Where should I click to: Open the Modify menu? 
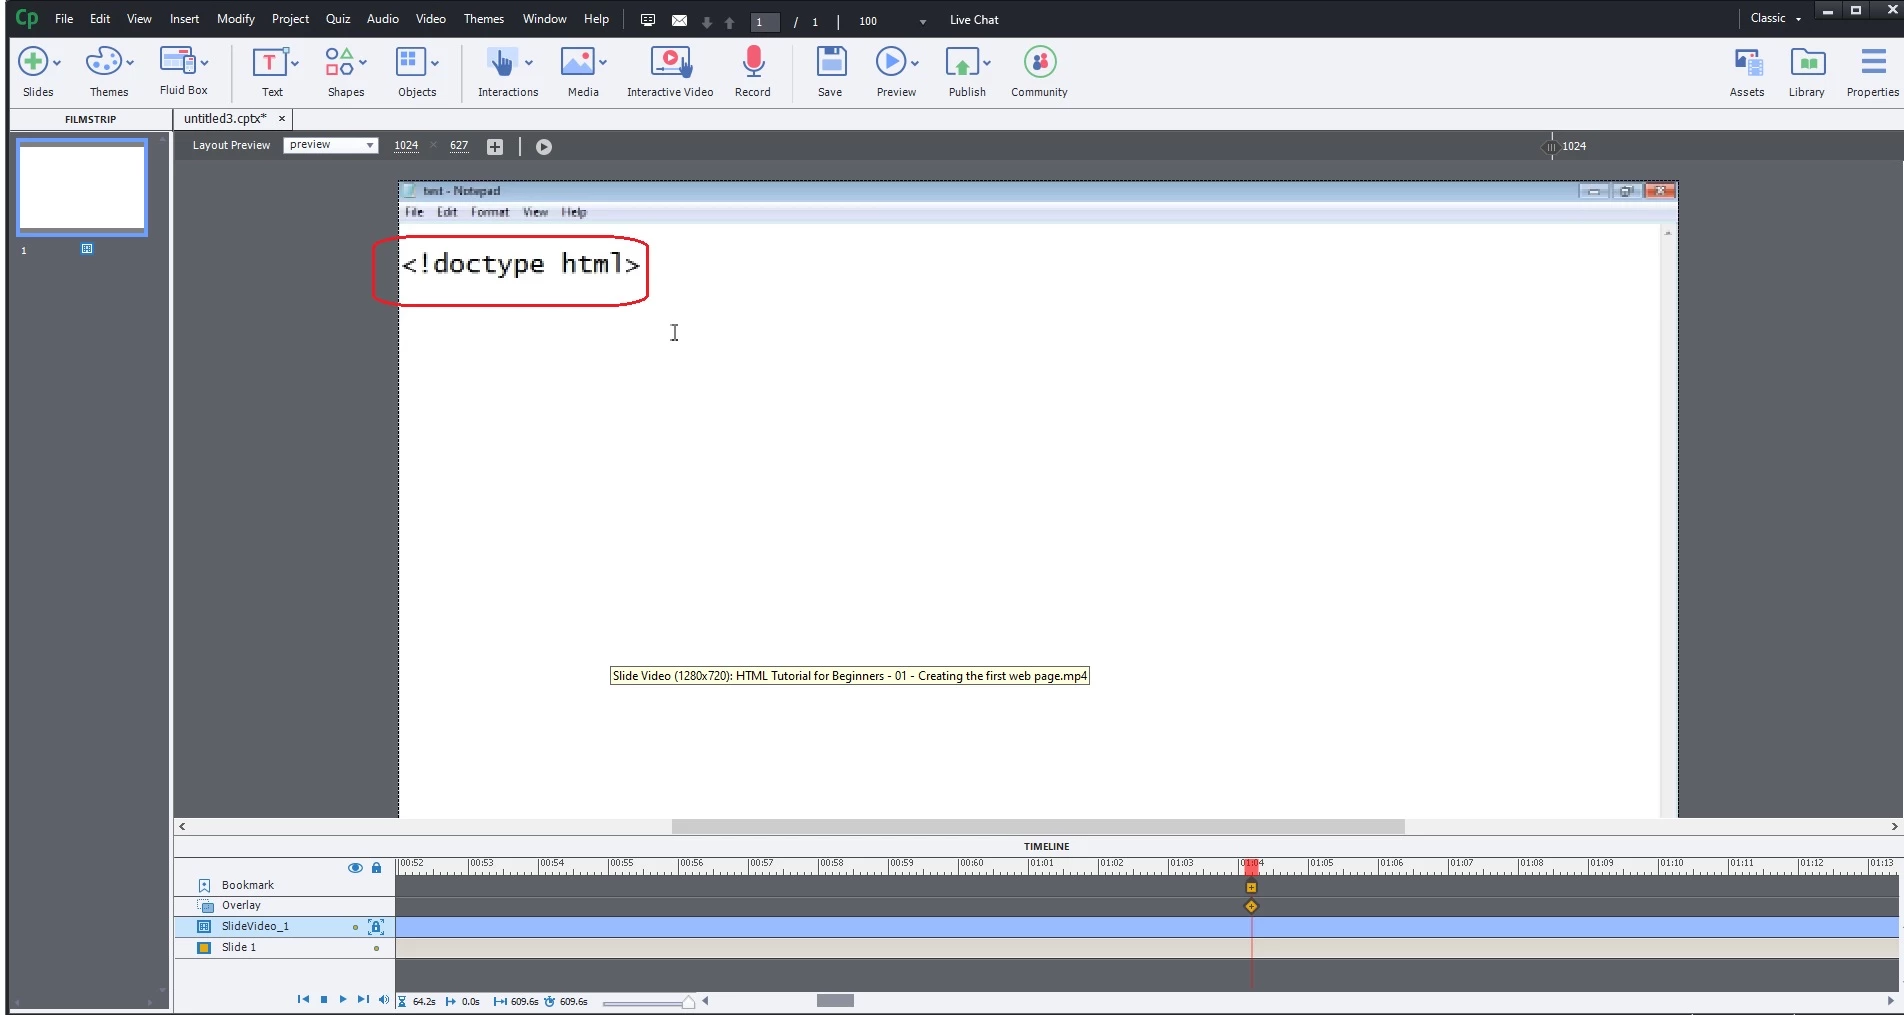pyautogui.click(x=236, y=19)
